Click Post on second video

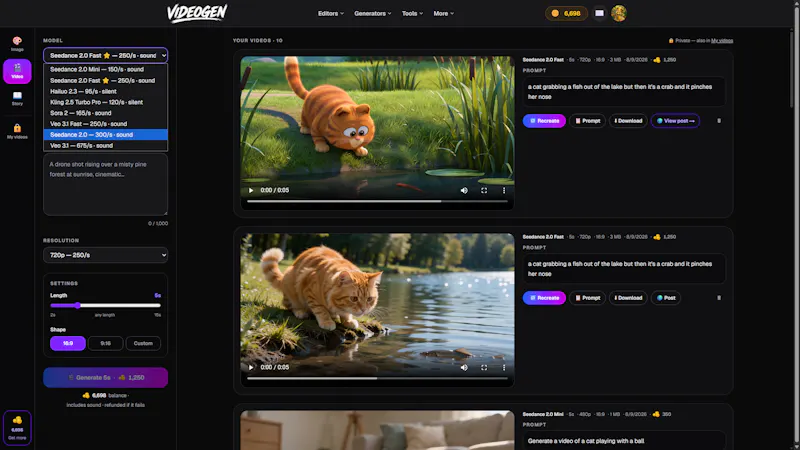pos(666,298)
